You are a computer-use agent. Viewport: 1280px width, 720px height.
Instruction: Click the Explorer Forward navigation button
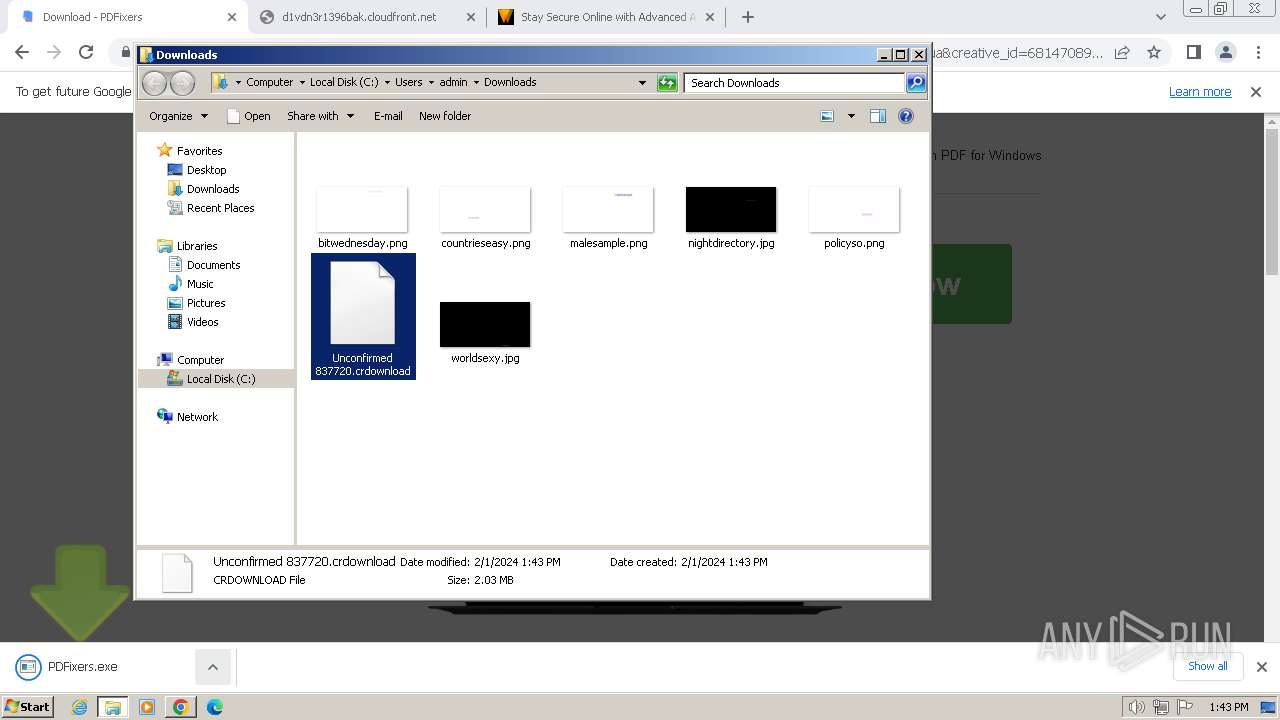pos(182,83)
